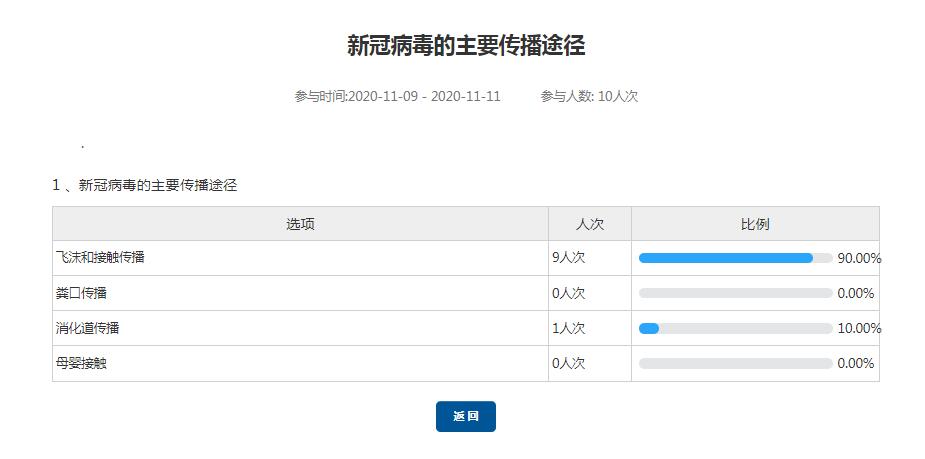This screenshot has width=925, height=459.
Task: Click the 10.00% percentage label
Action: coord(859,328)
